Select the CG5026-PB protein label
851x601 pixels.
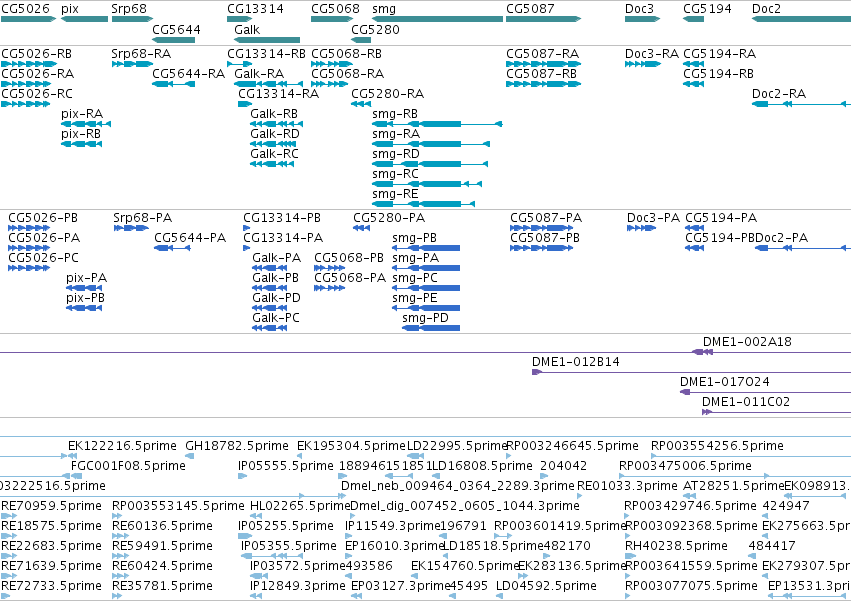tap(43, 218)
